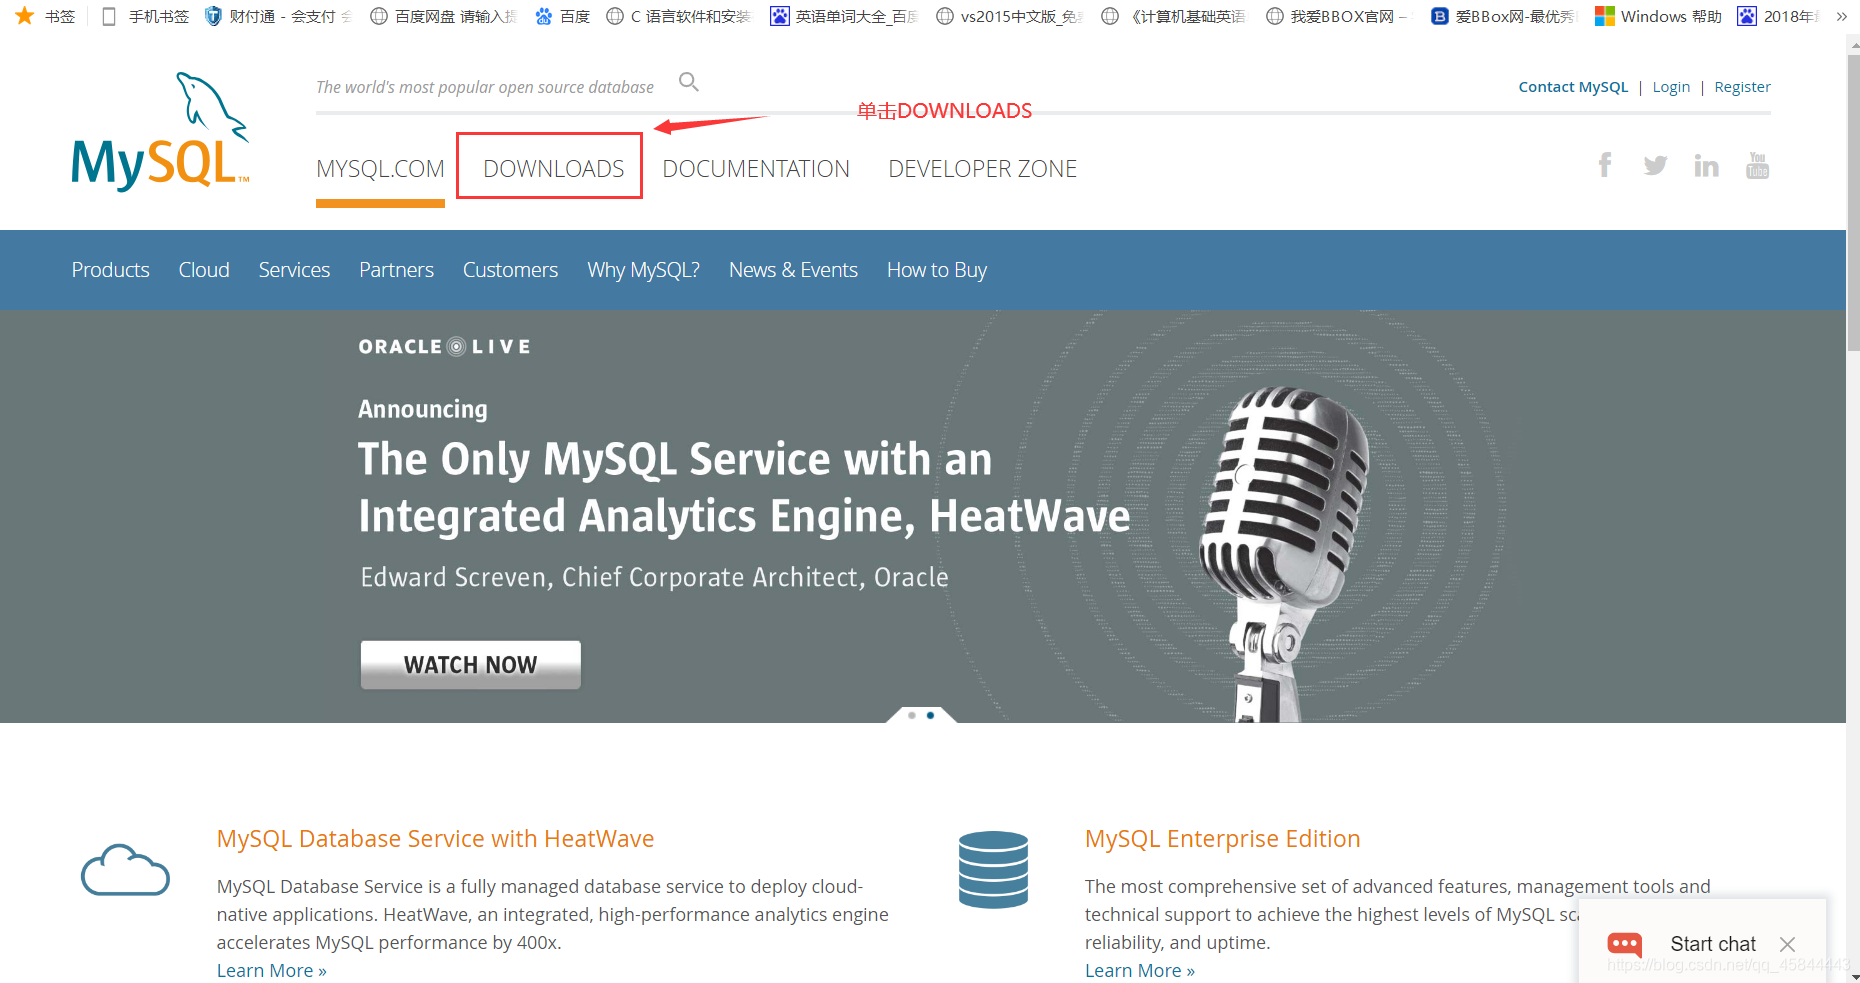Click the tagline 'The world's most popular open source database'
Screen dimensions: 1860x983
[x=484, y=87]
